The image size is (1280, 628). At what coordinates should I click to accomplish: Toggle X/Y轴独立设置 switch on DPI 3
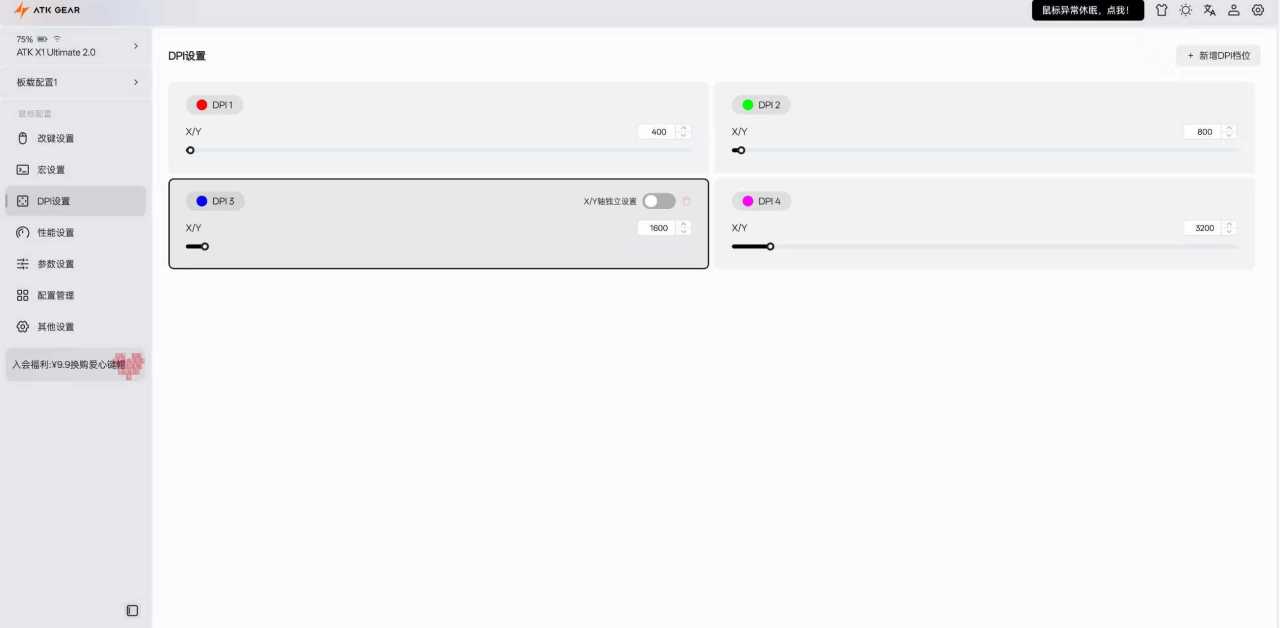click(x=659, y=201)
